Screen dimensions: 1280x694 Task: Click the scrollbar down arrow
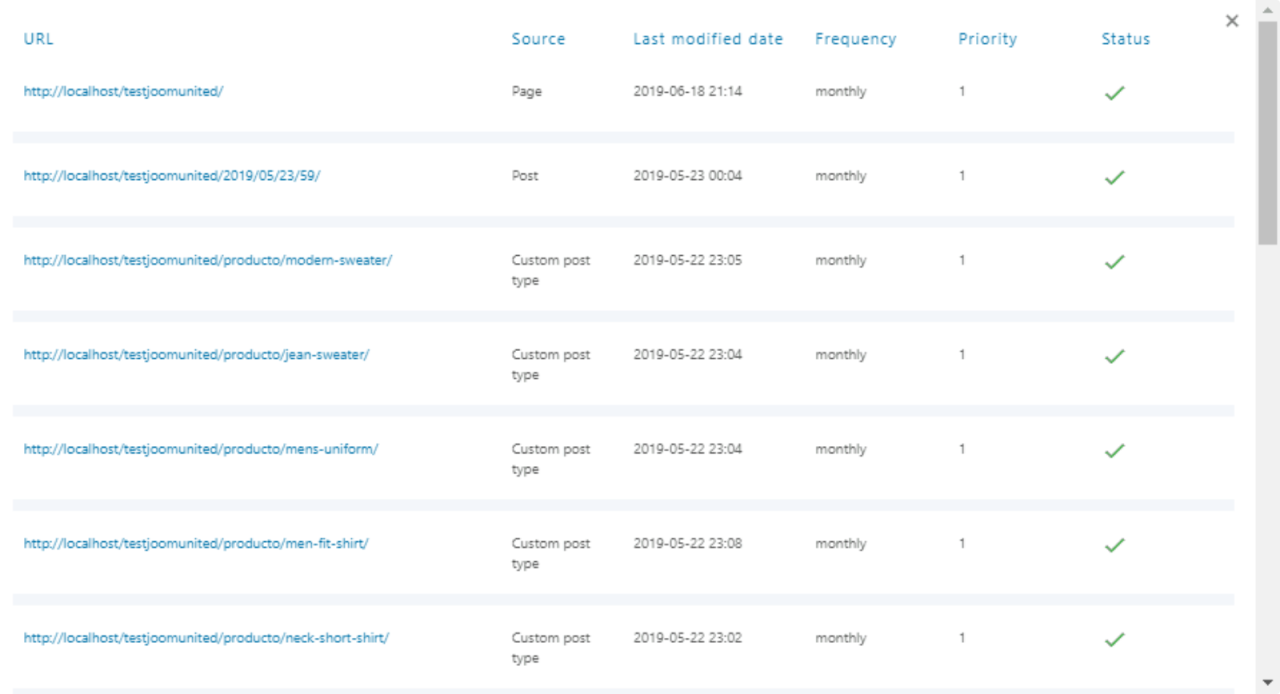click(x=1268, y=683)
